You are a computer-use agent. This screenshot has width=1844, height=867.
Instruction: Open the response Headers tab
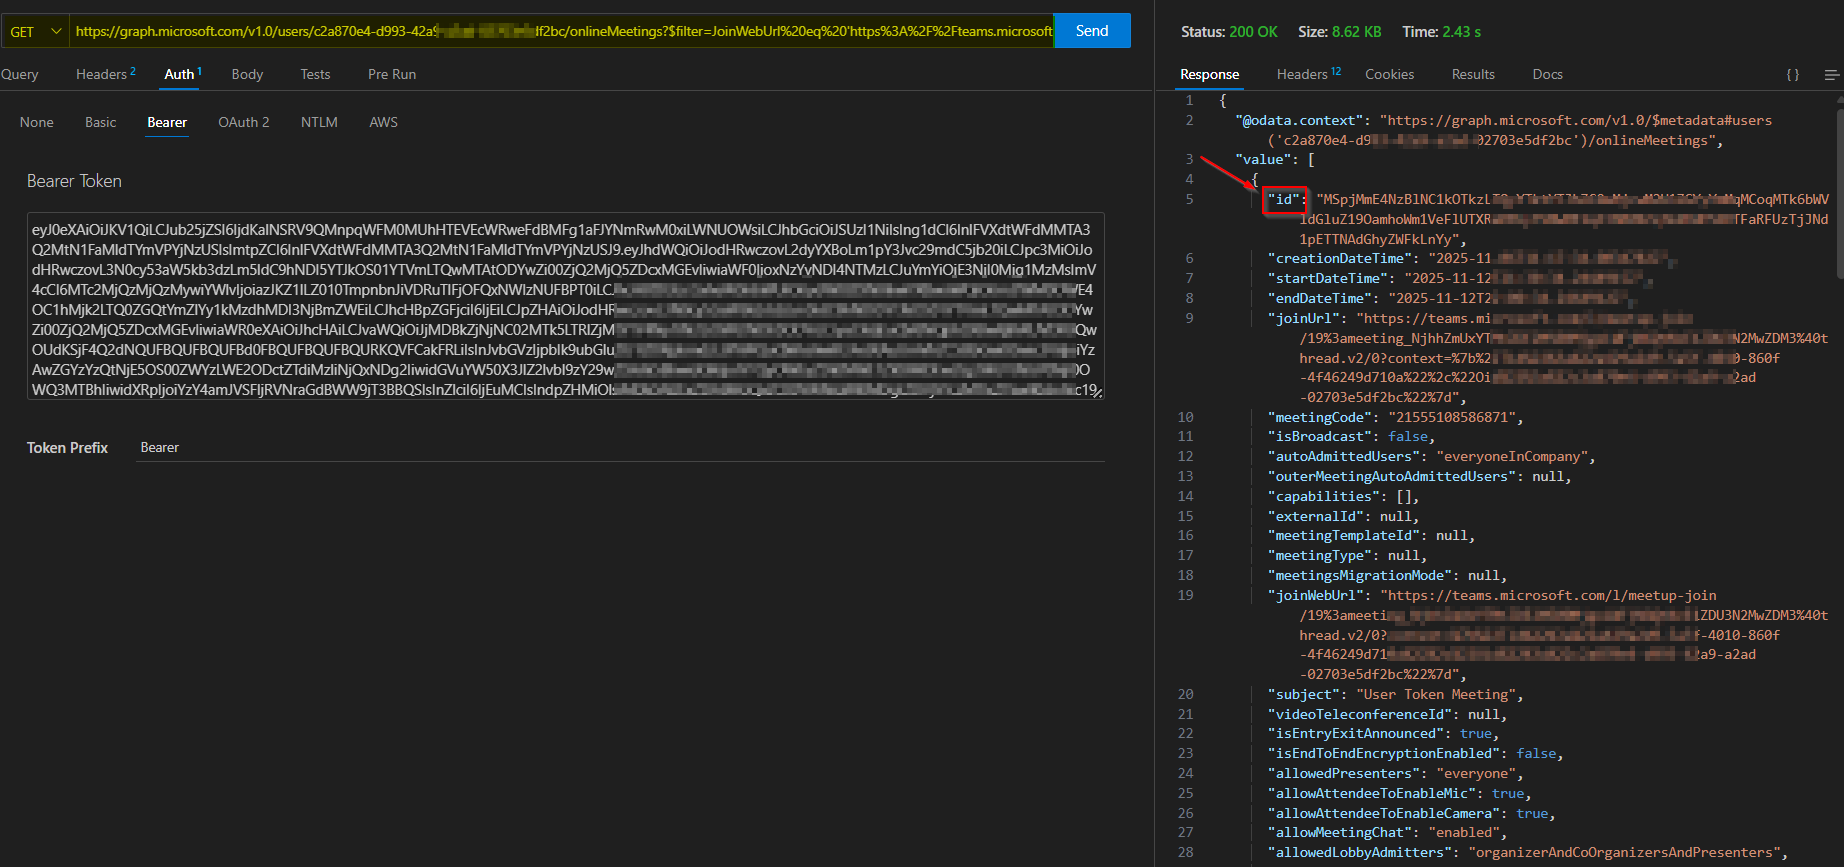pos(1308,74)
